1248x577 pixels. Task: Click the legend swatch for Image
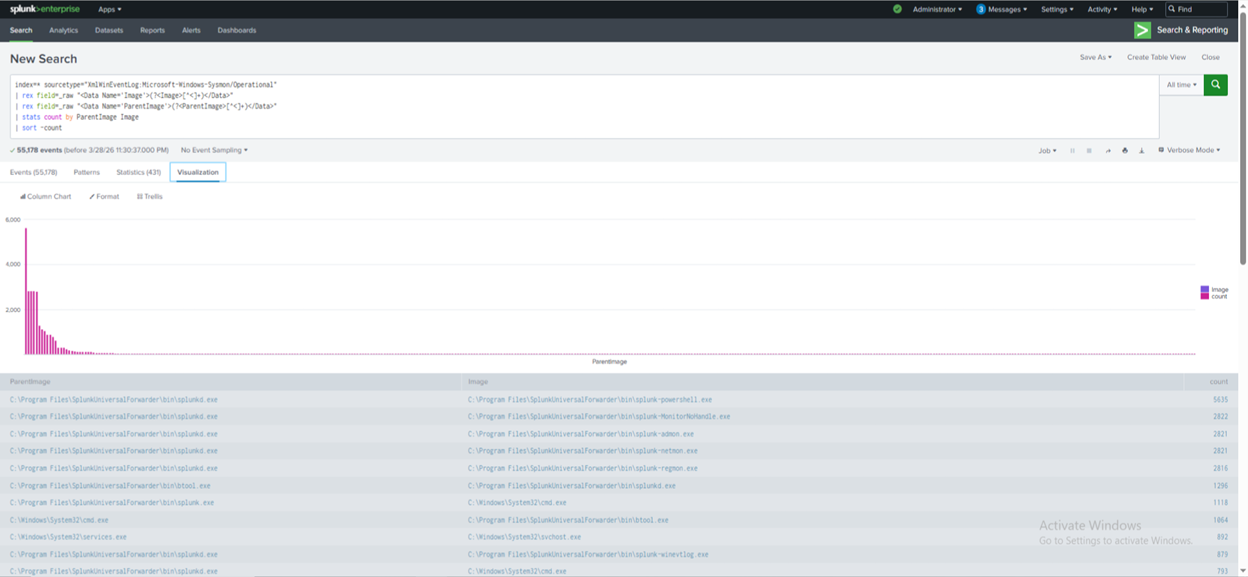click(1205, 289)
